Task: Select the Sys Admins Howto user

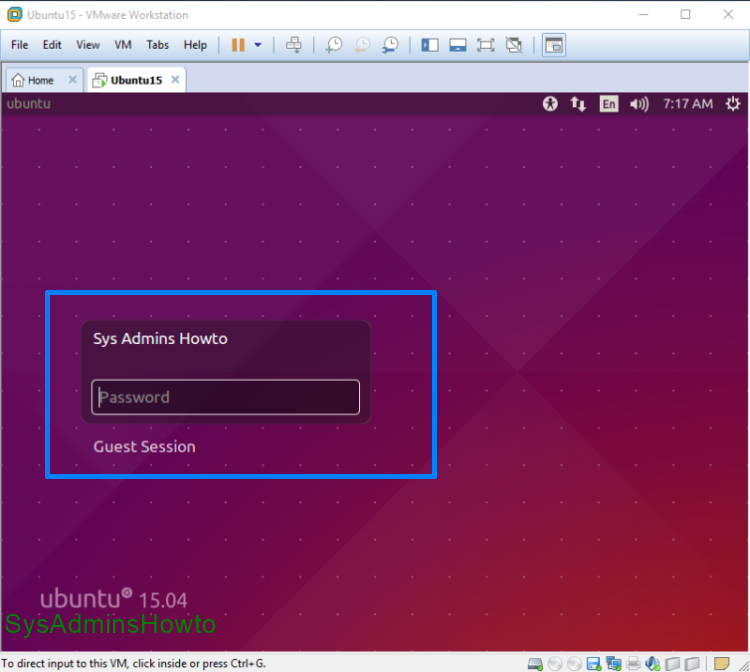Action: coord(160,339)
